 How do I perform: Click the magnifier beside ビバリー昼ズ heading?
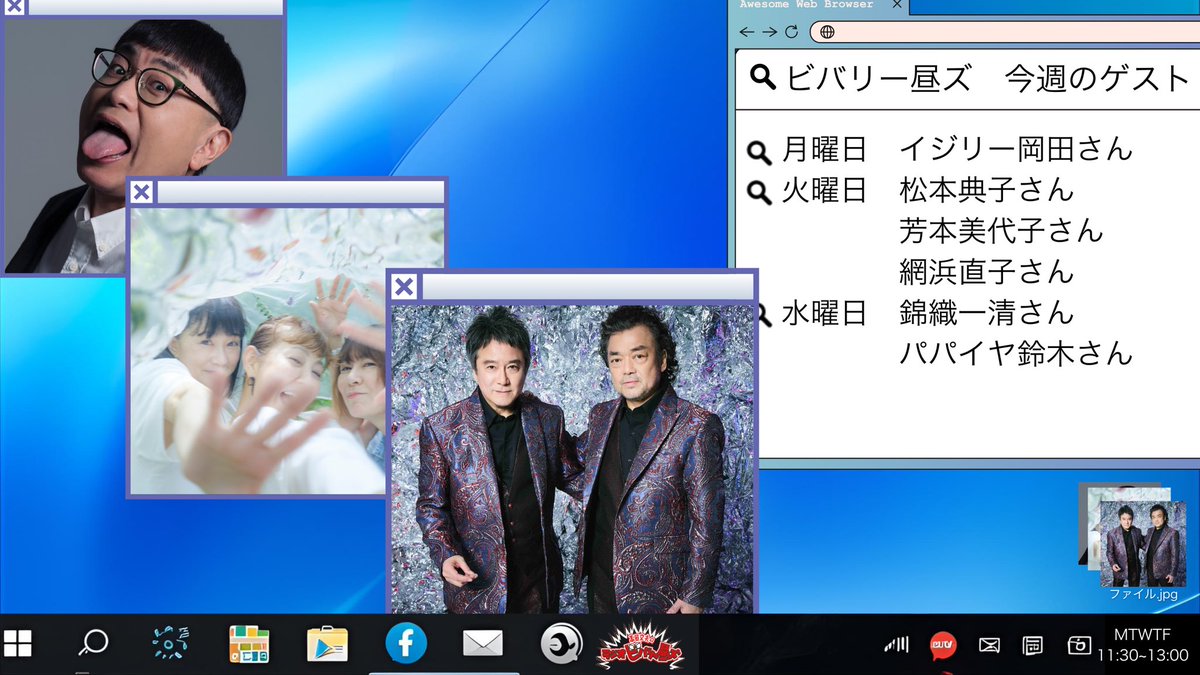click(763, 77)
